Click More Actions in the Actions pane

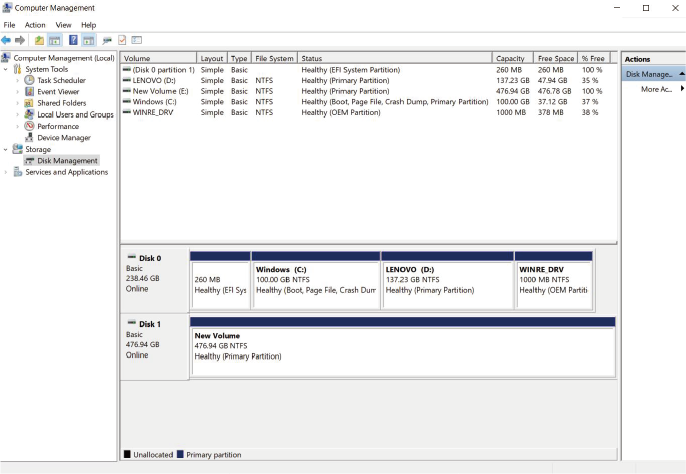[x=657, y=89]
